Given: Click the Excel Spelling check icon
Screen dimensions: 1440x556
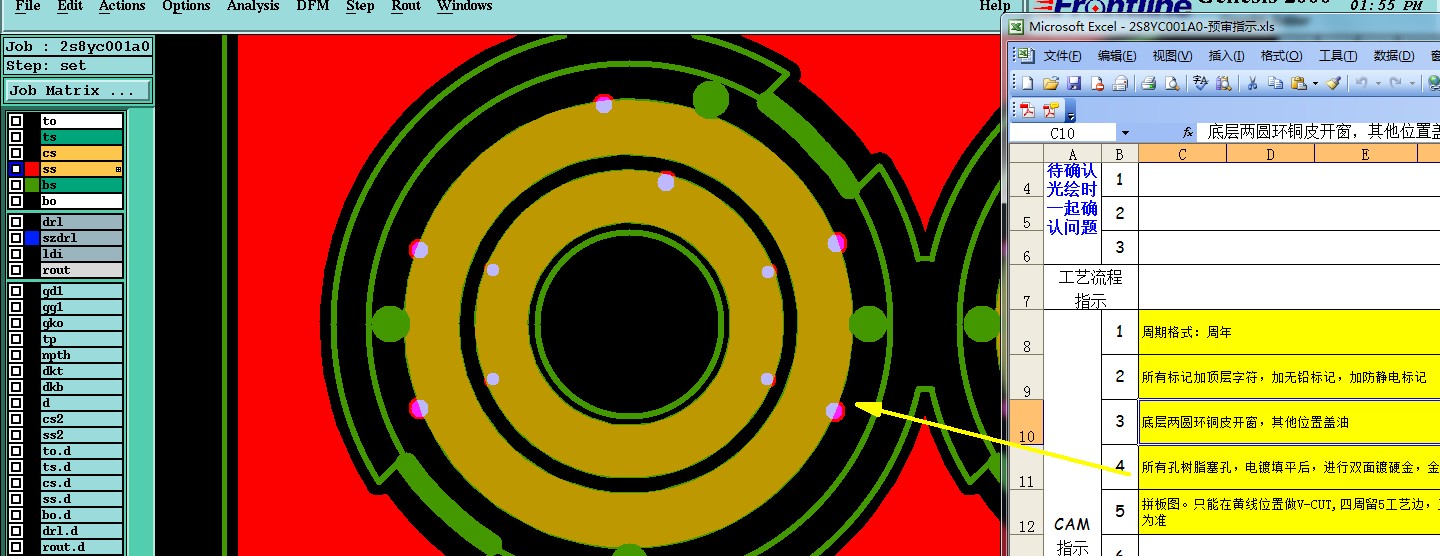Looking at the screenshot, I should point(1201,83).
